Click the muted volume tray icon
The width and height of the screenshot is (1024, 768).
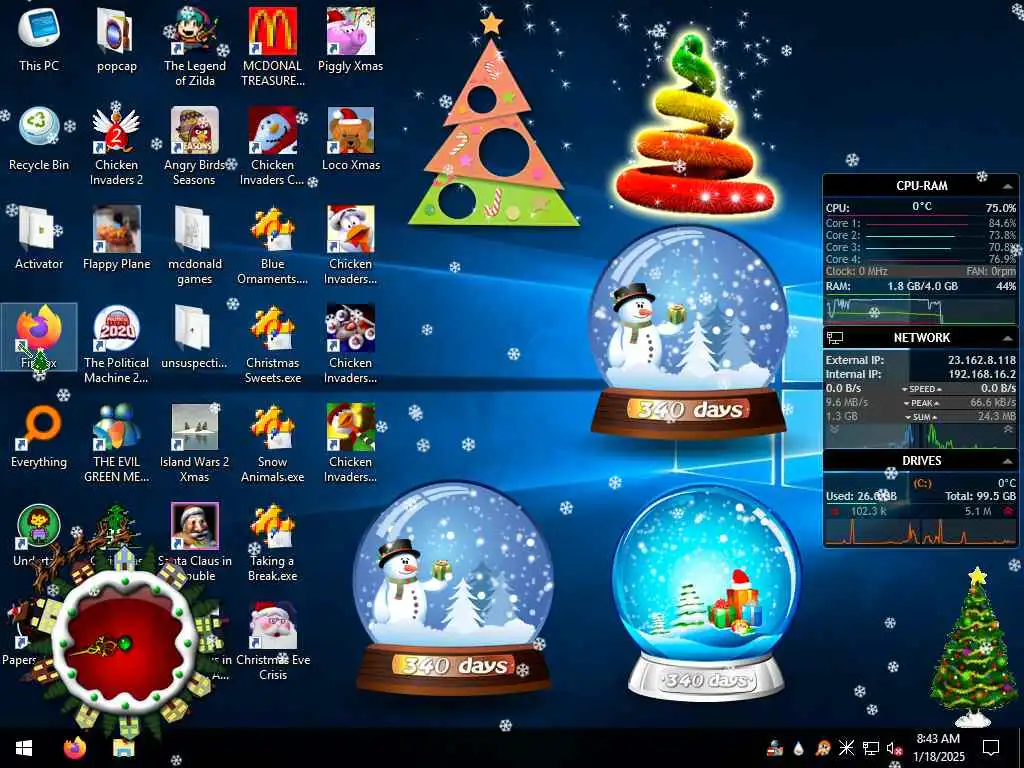point(893,748)
